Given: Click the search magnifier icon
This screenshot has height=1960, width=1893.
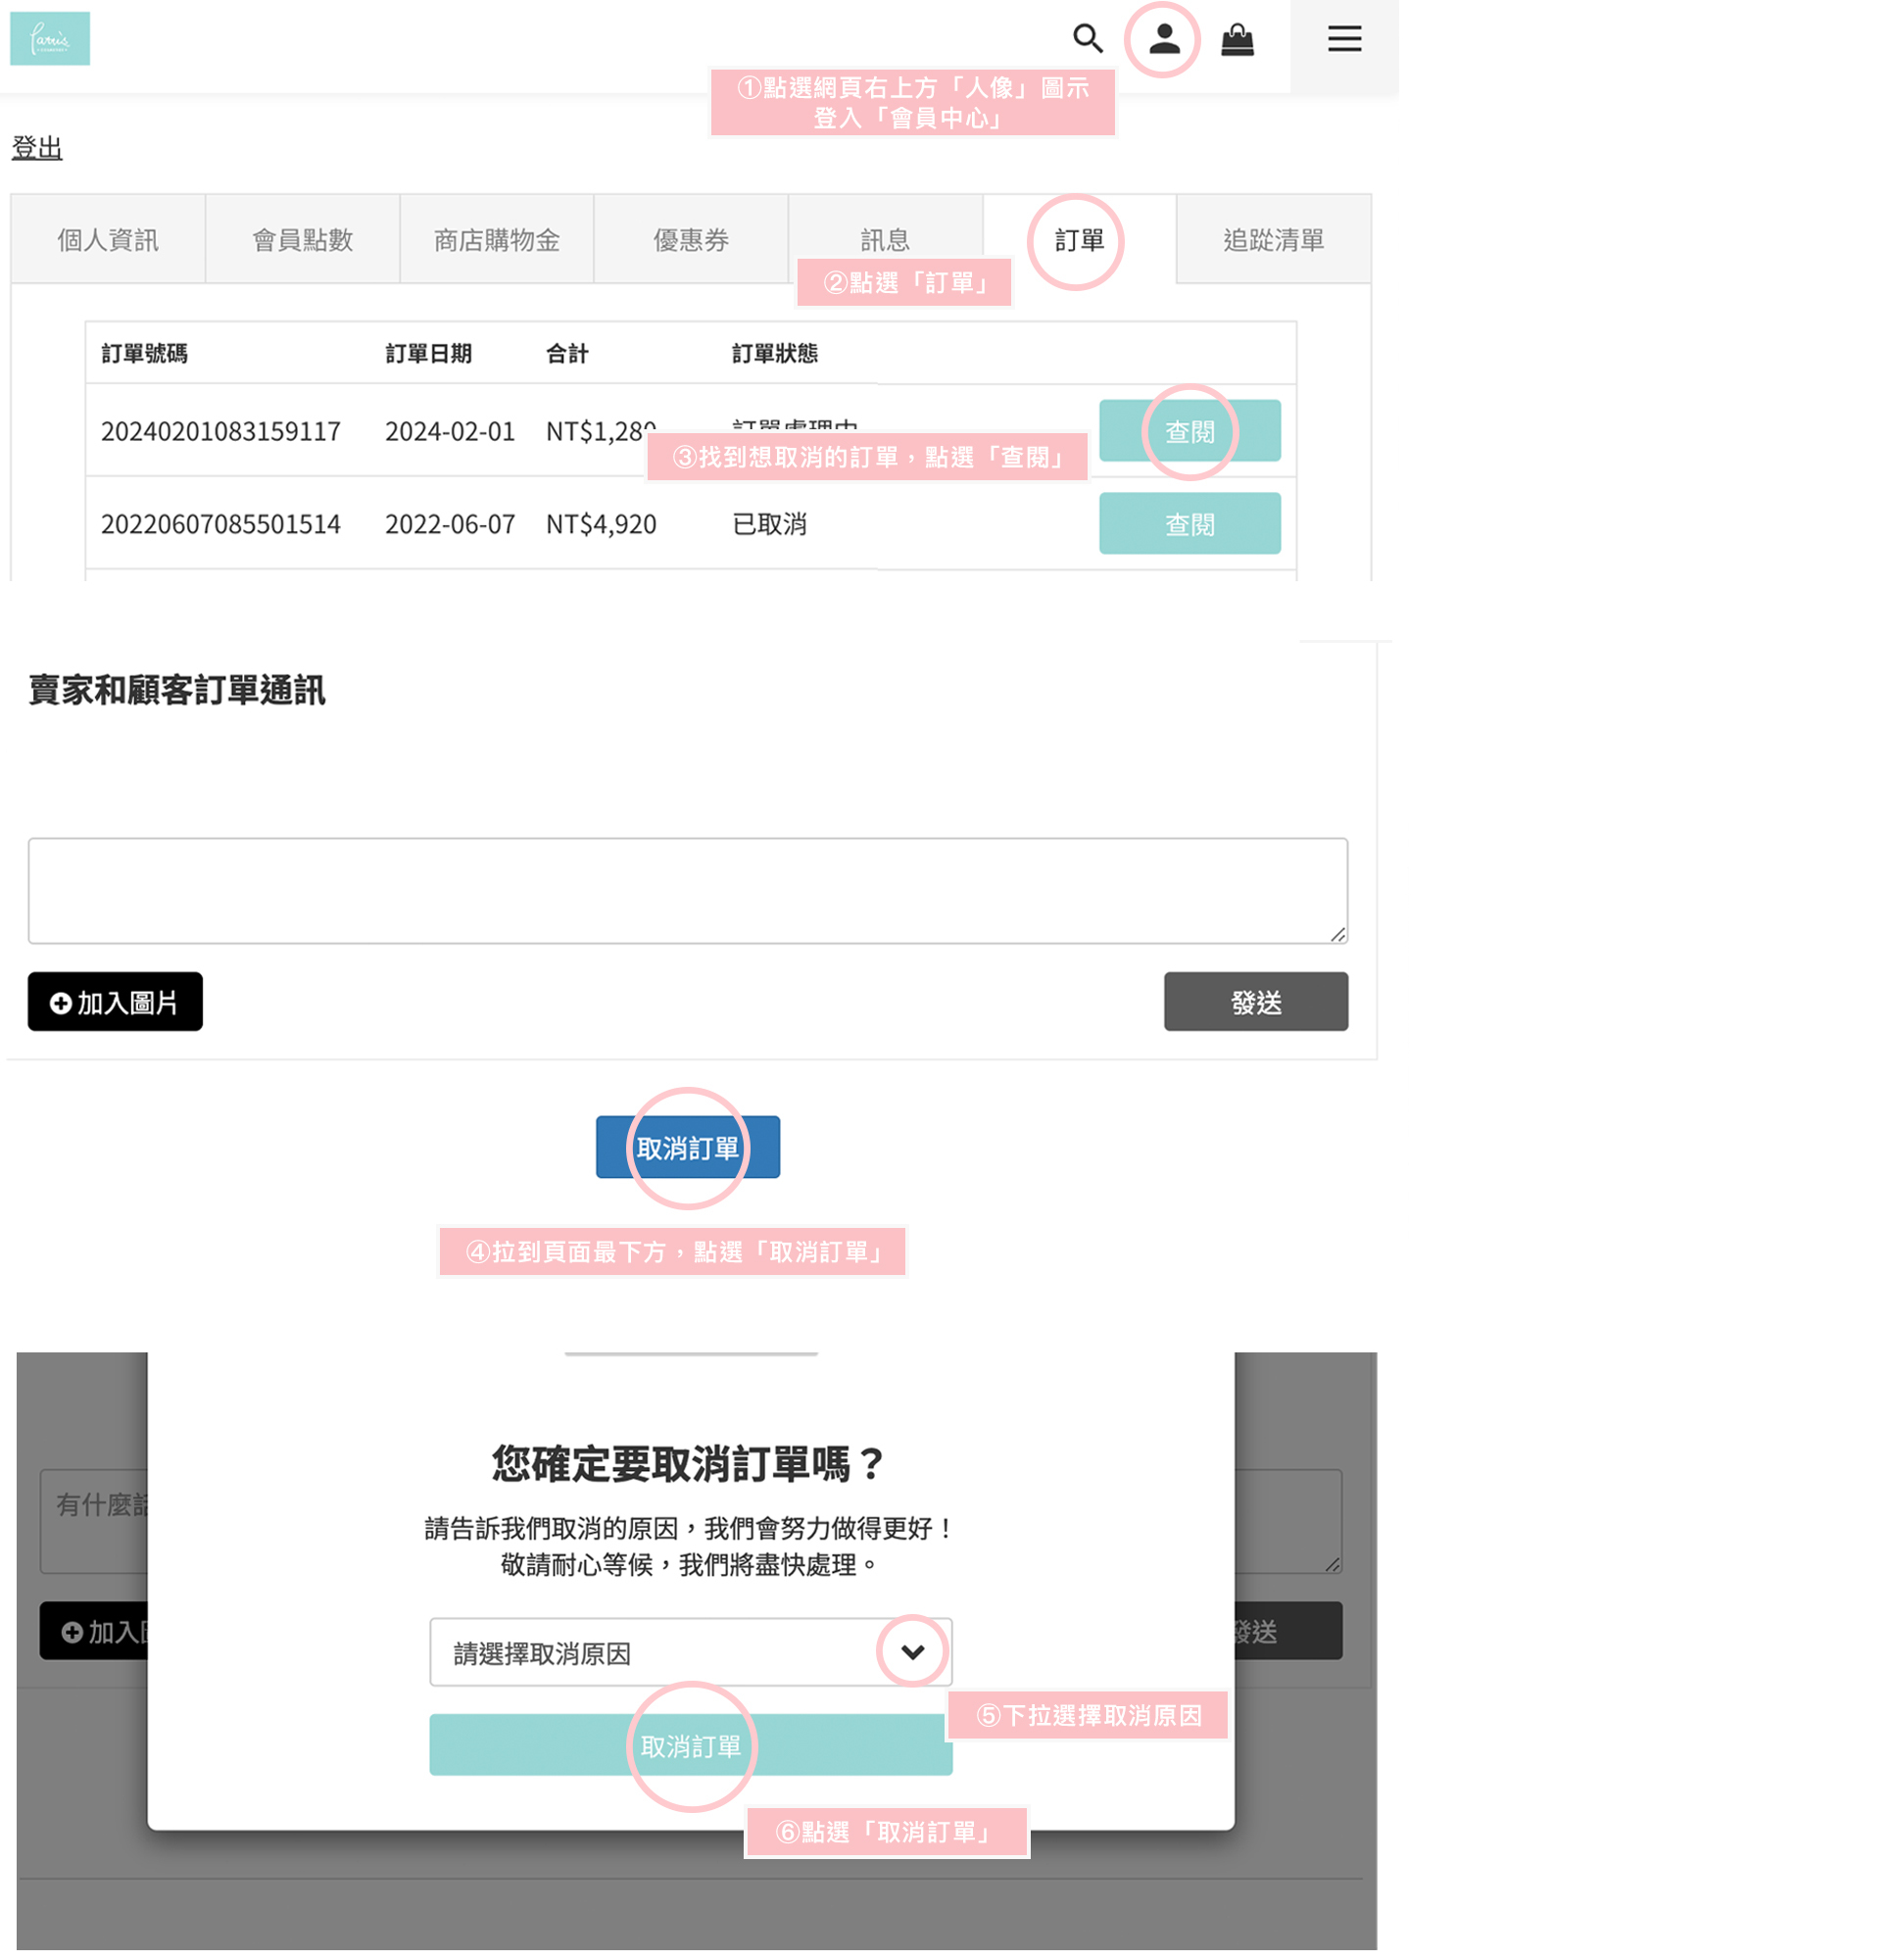Looking at the screenshot, I should tap(1087, 39).
